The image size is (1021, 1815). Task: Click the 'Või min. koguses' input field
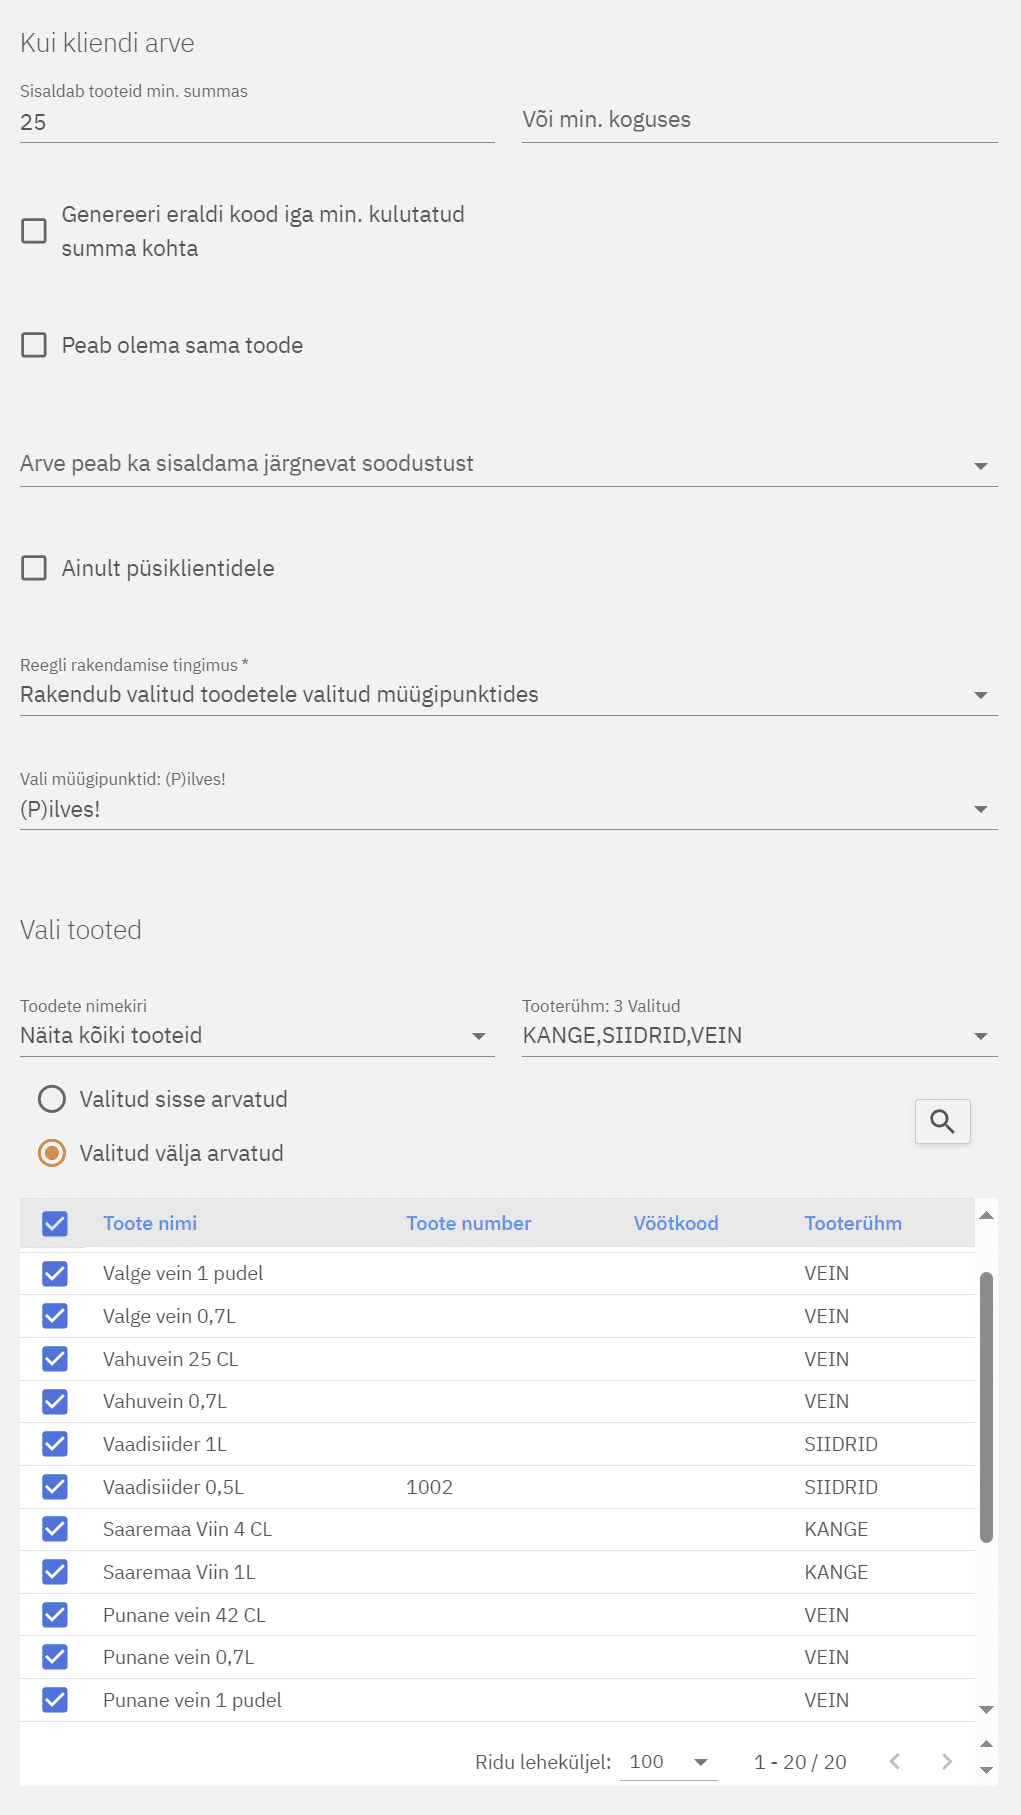coord(759,120)
